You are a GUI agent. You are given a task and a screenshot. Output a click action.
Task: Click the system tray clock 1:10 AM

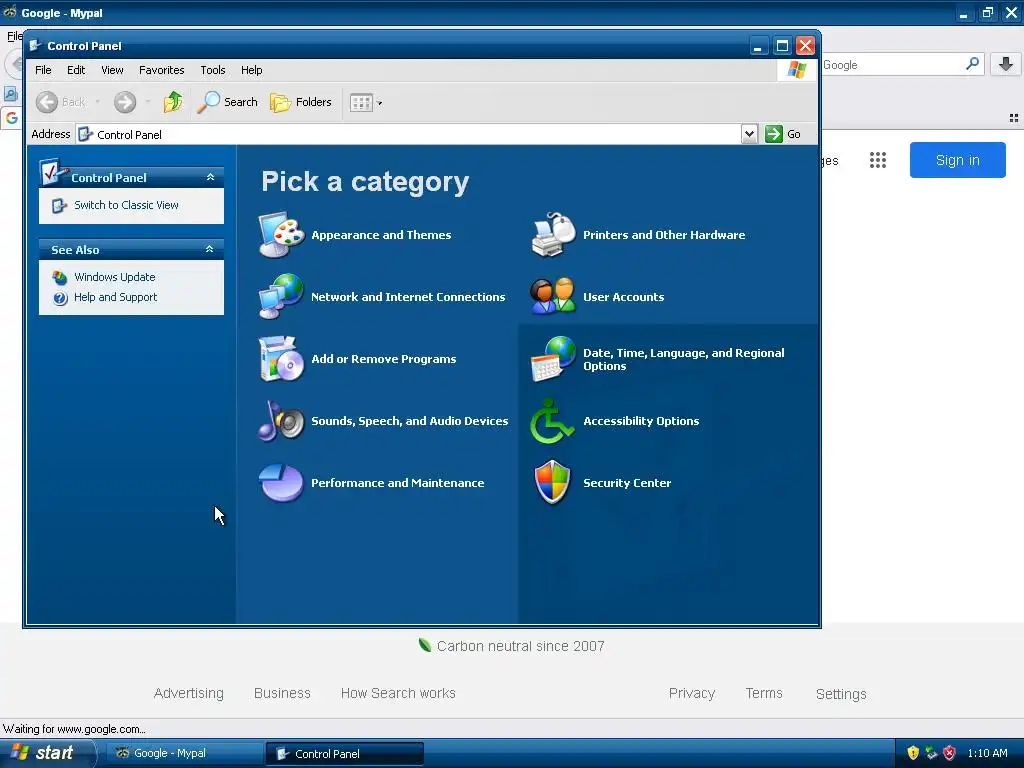point(987,753)
